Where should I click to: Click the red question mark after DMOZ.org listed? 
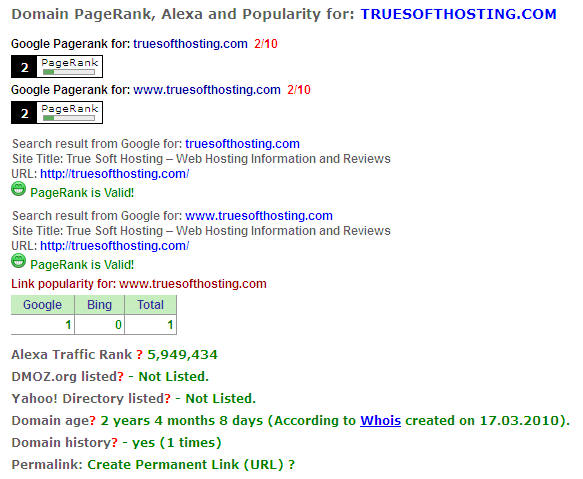pos(121,377)
